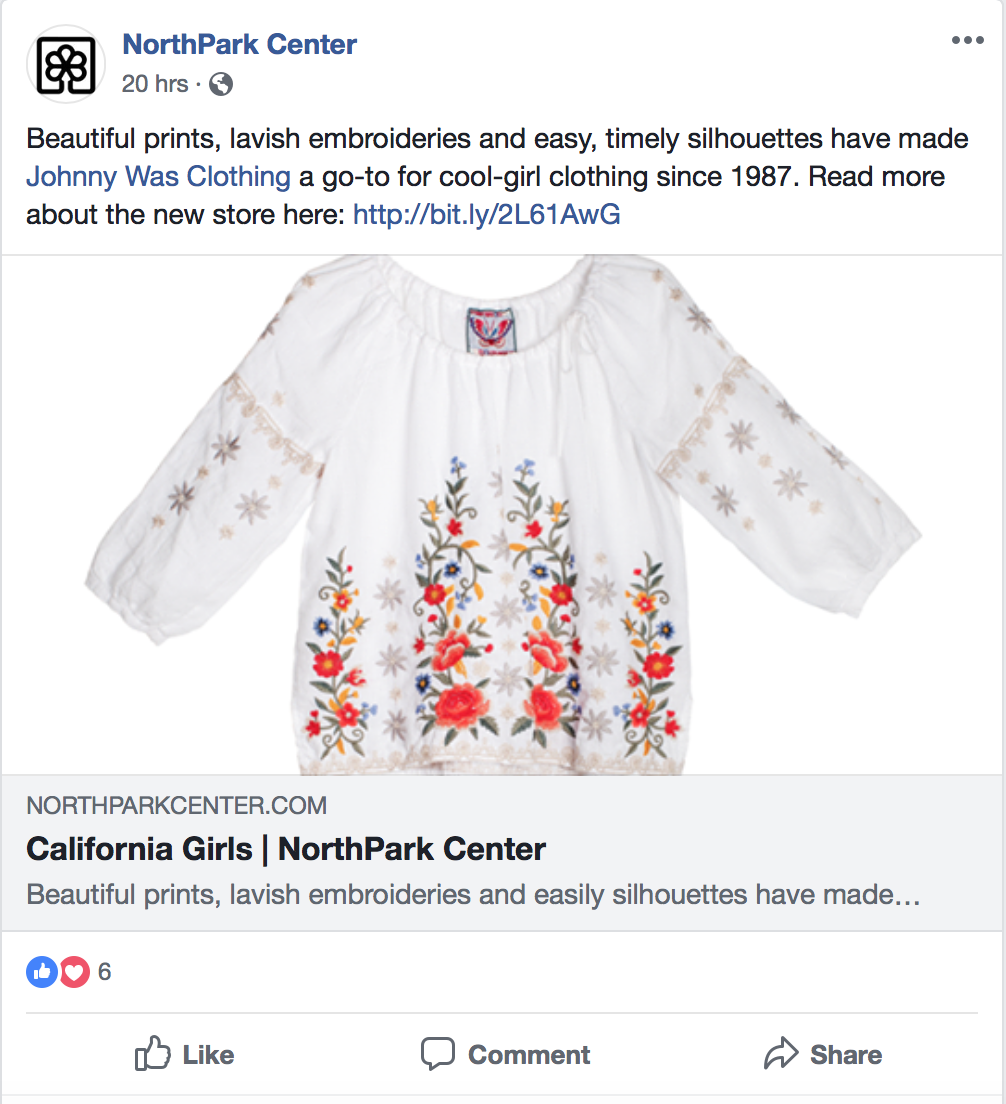Viewport: 1006px width, 1104px height.
Task: Open the NorthPark Center page name link
Action: pyautogui.click(x=239, y=44)
